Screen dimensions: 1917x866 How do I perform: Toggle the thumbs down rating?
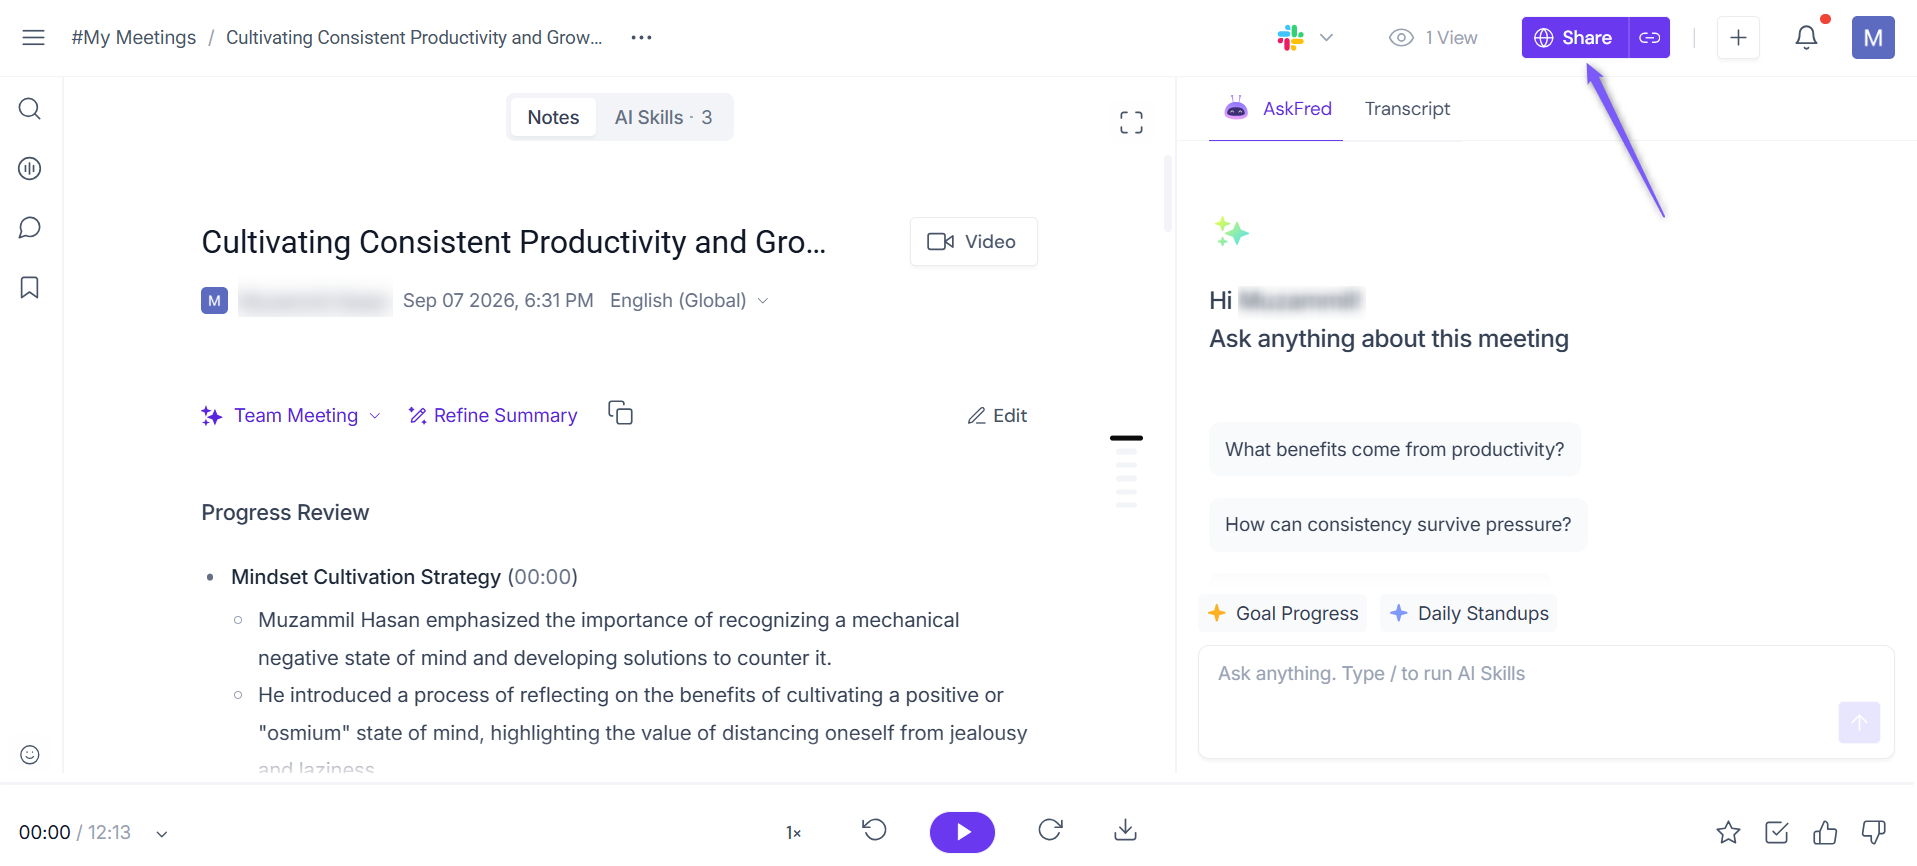pos(1874,832)
